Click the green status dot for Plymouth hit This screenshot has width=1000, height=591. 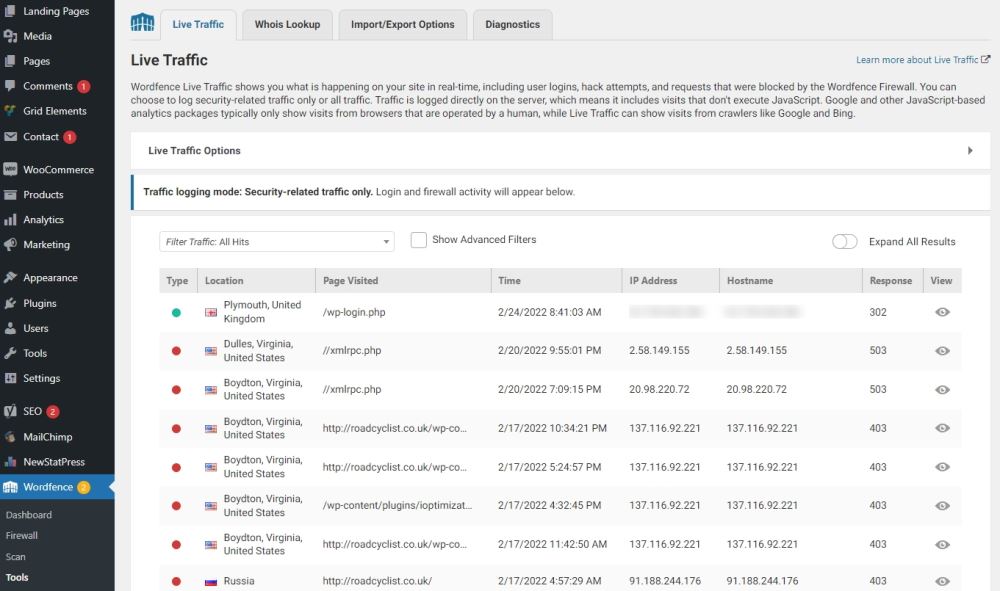pyautogui.click(x=176, y=312)
